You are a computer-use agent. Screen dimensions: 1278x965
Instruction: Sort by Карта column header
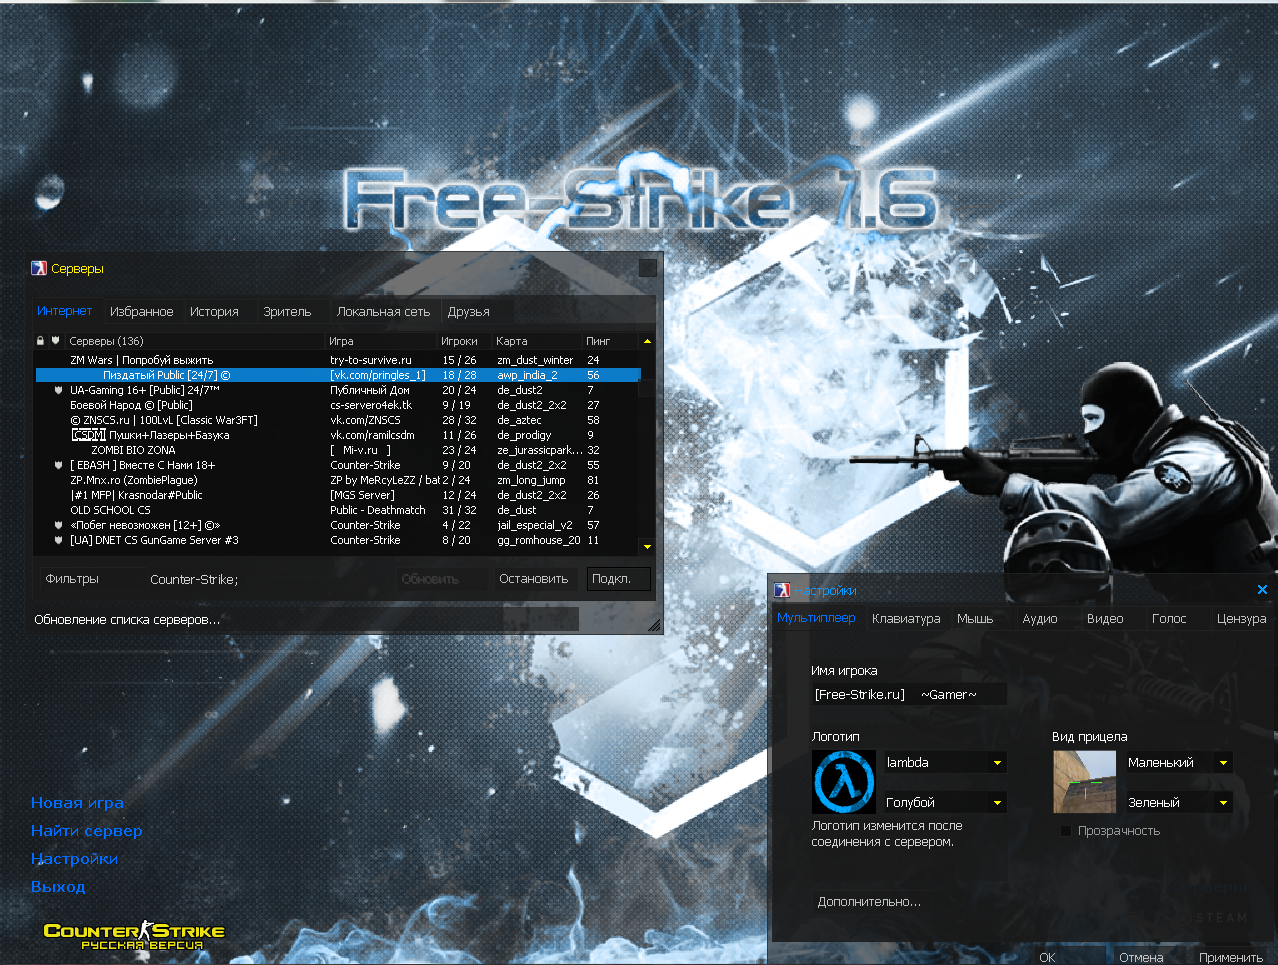click(x=537, y=341)
